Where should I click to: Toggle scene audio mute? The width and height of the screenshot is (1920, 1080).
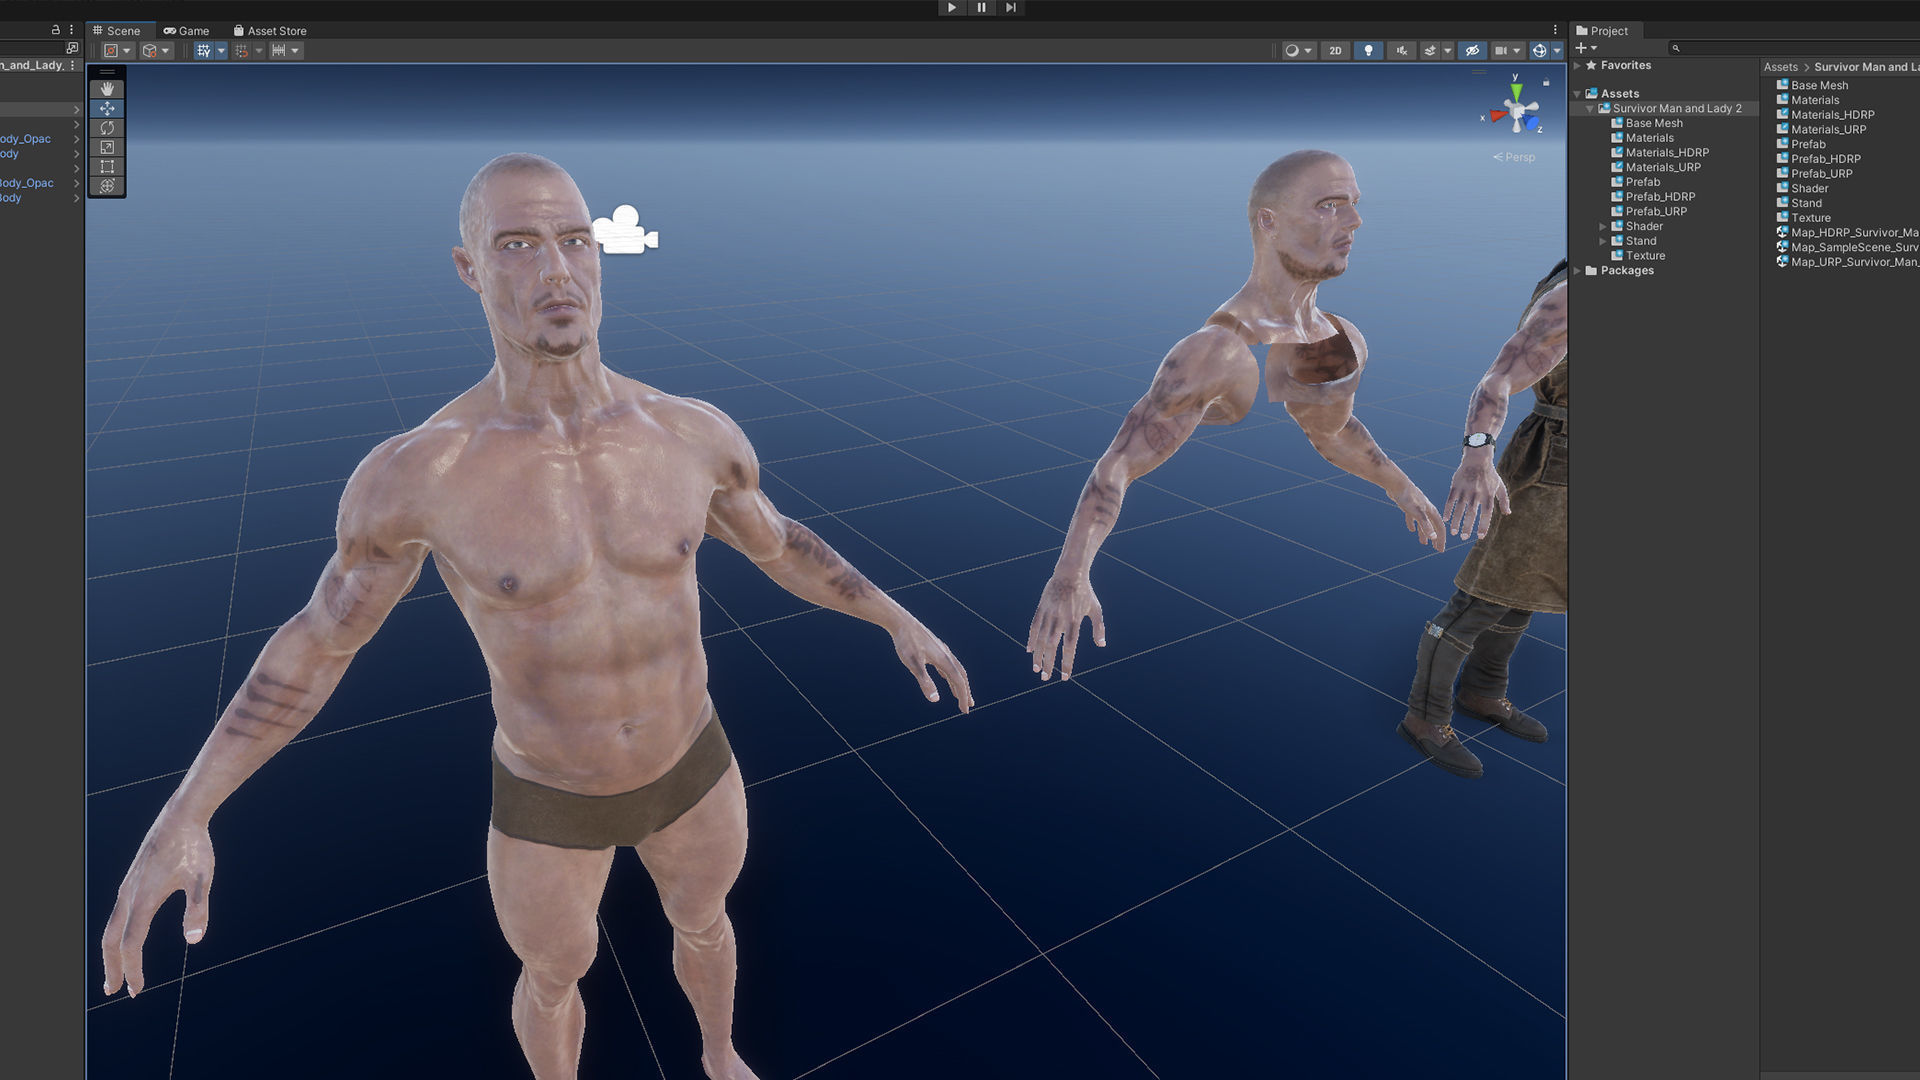coord(1401,51)
